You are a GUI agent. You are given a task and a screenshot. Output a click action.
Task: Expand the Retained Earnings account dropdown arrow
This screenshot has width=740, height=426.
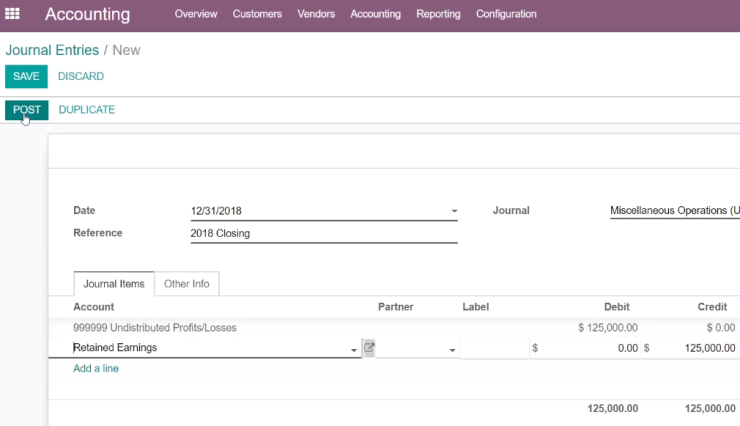pyautogui.click(x=353, y=350)
